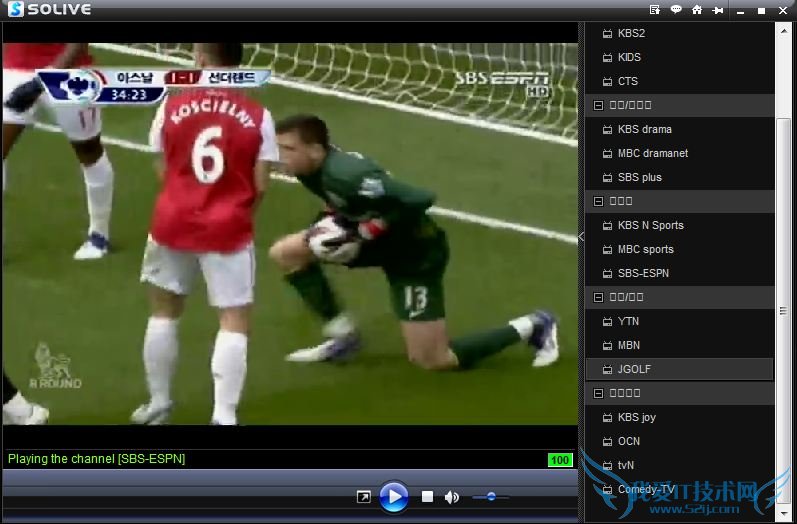Select the MBN channel
The height and width of the screenshot is (524, 797).
(679, 345)
